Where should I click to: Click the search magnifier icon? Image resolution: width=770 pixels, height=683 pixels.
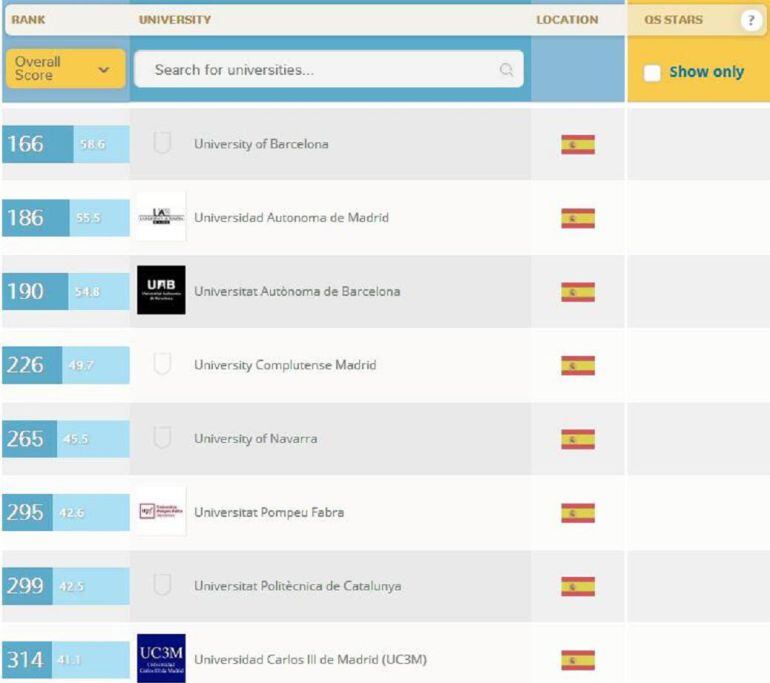tap(506, 70)
